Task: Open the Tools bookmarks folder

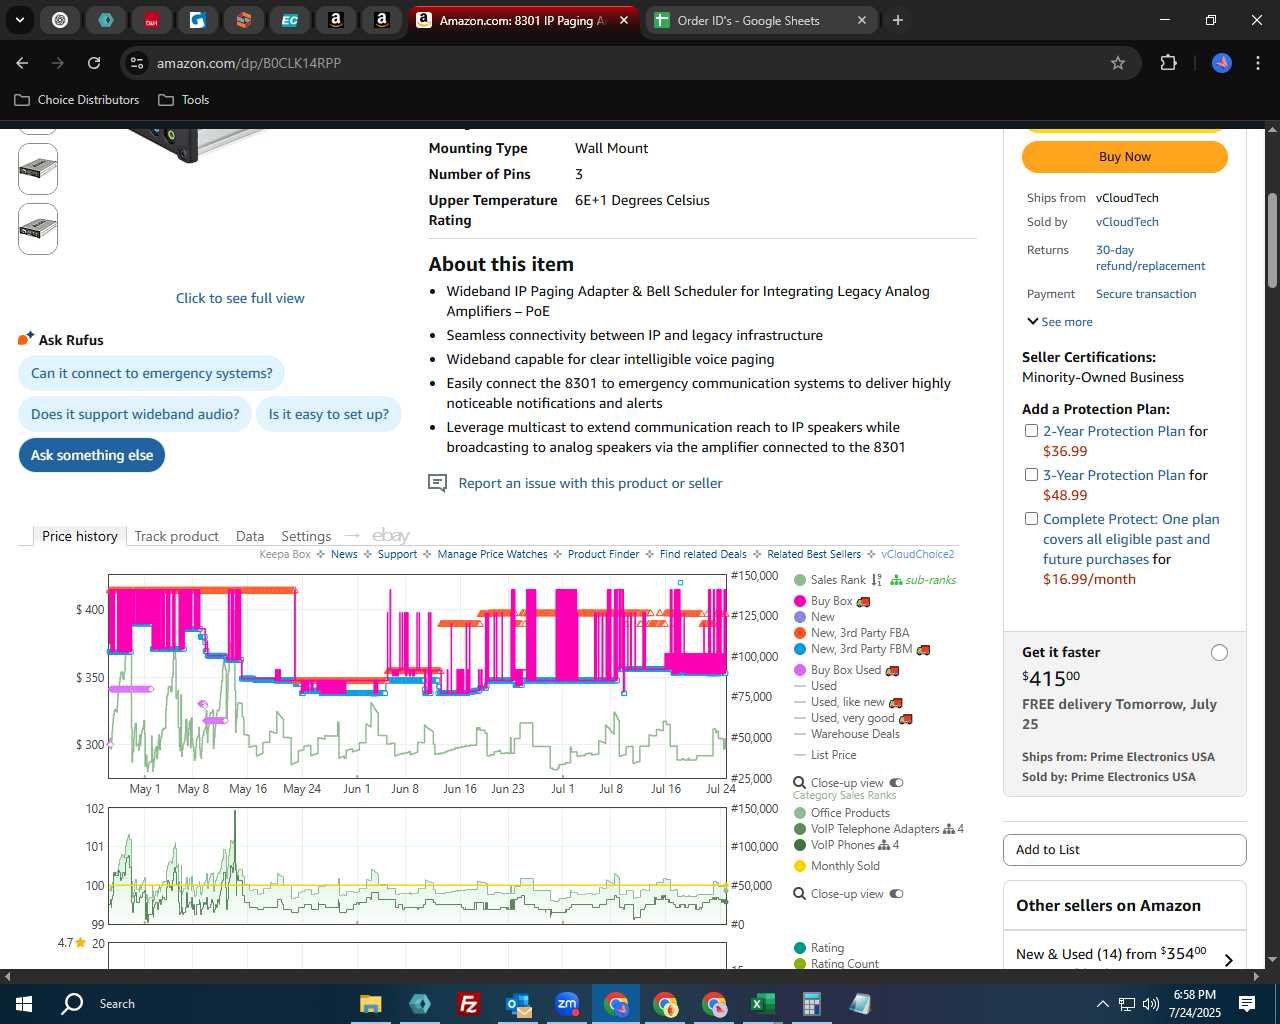Action: point(184,100)
